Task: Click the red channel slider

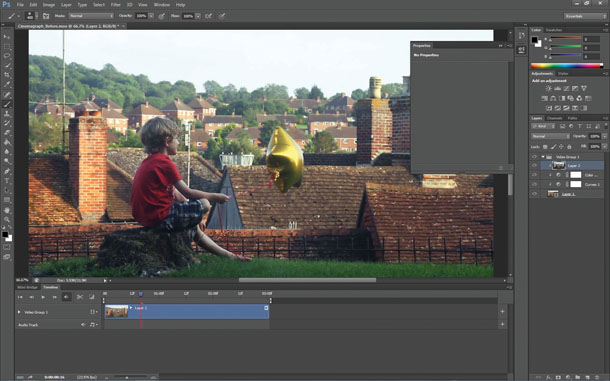Action: tap(565, 38)
